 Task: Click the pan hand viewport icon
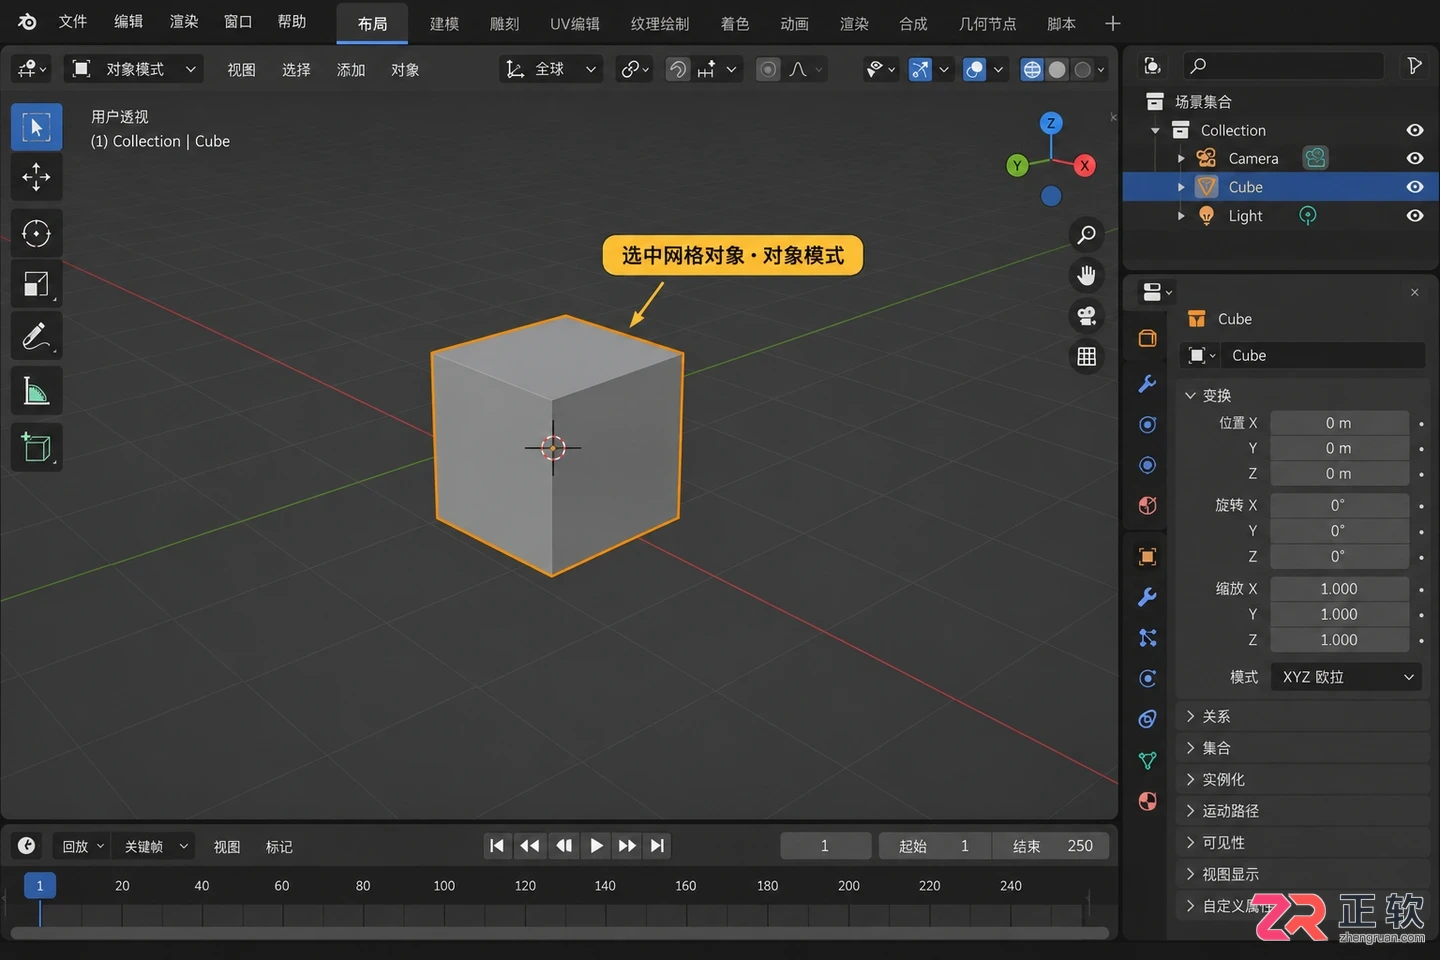click(x=1086, y=275)
